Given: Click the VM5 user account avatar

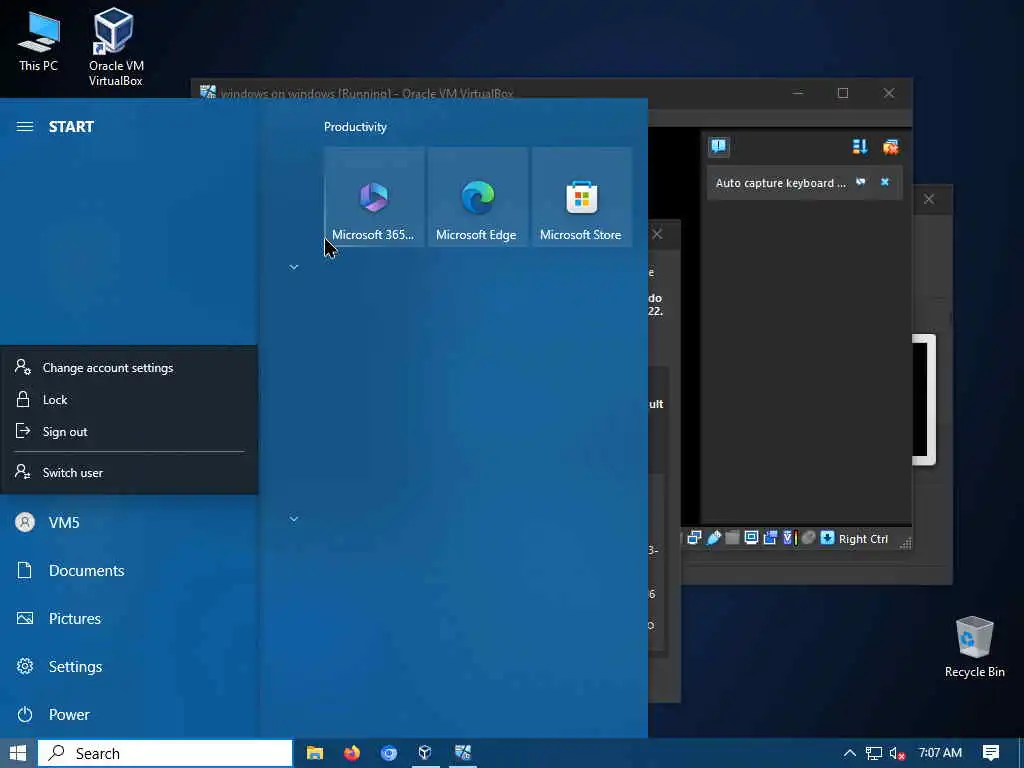Looking at the screenshot, I should pos(25,522).
